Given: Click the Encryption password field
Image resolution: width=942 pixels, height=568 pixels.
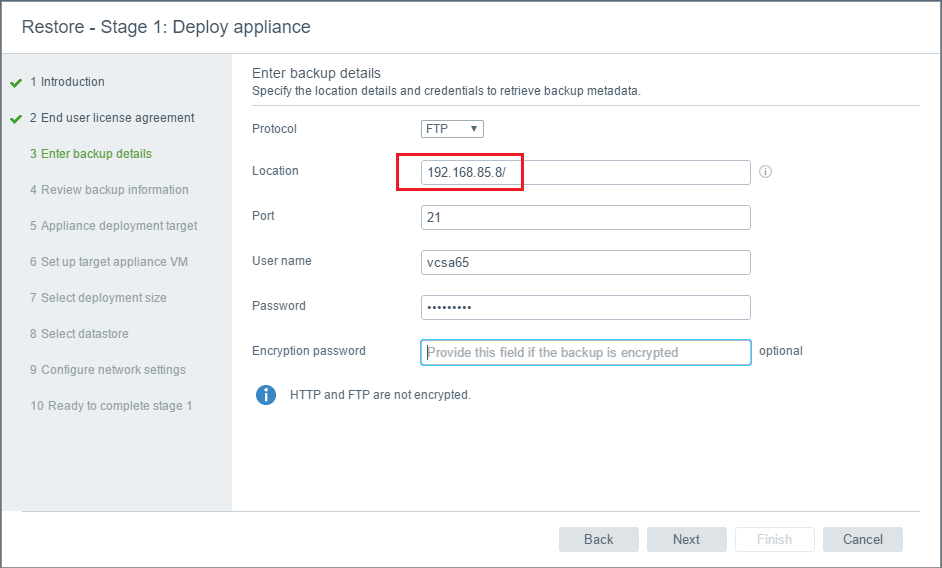Looking at the screenshot, I should point(586,352).
